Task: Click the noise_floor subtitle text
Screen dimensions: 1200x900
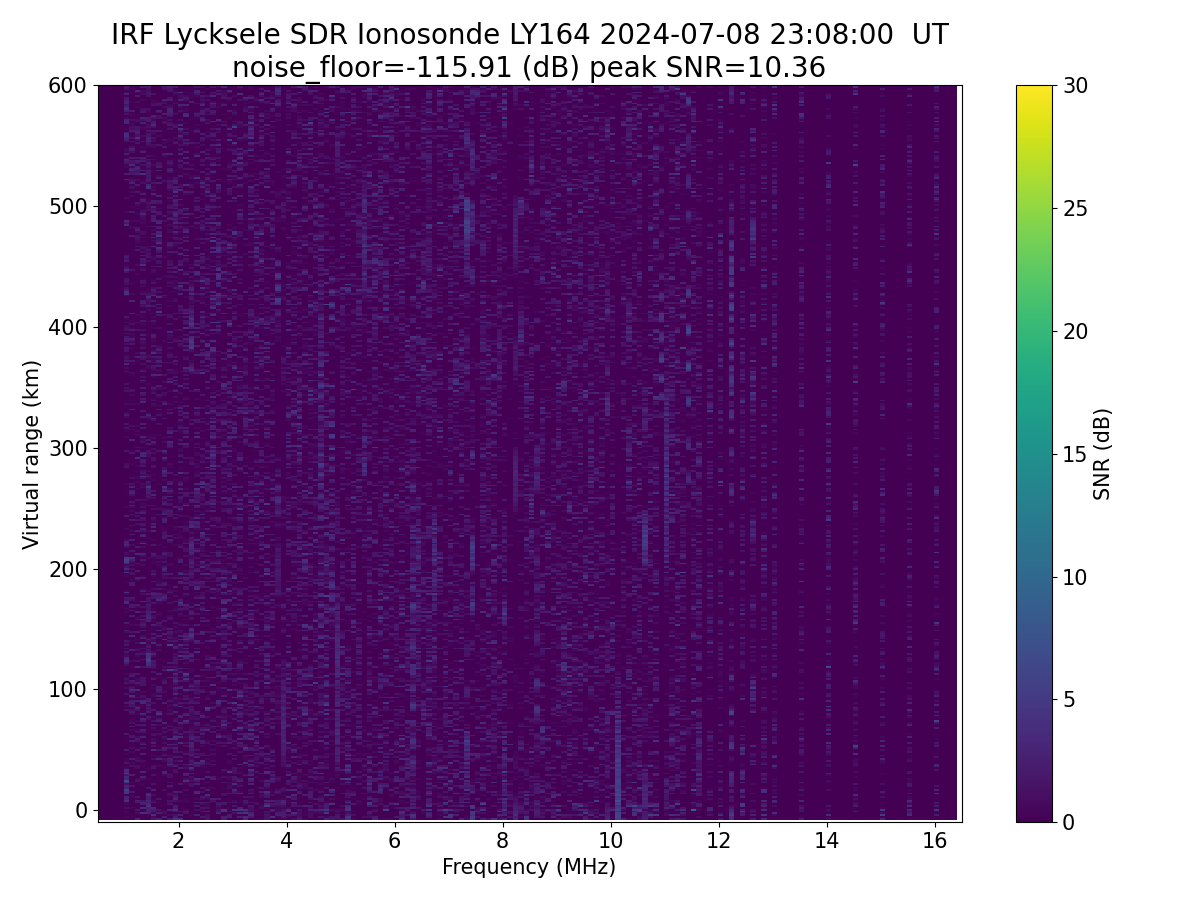Action: 529,68
